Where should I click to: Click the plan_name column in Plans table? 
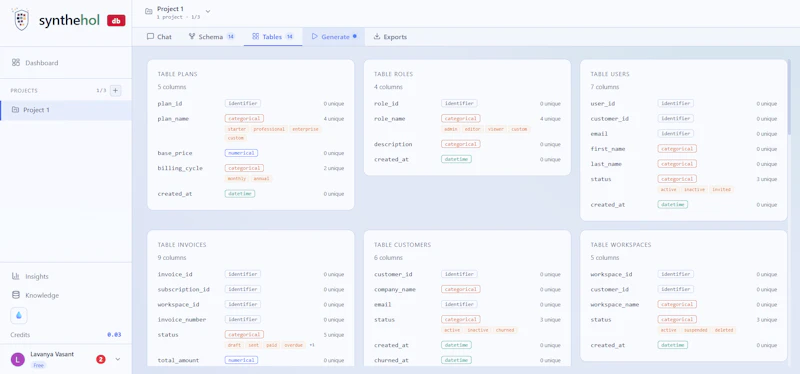(173, 118)
